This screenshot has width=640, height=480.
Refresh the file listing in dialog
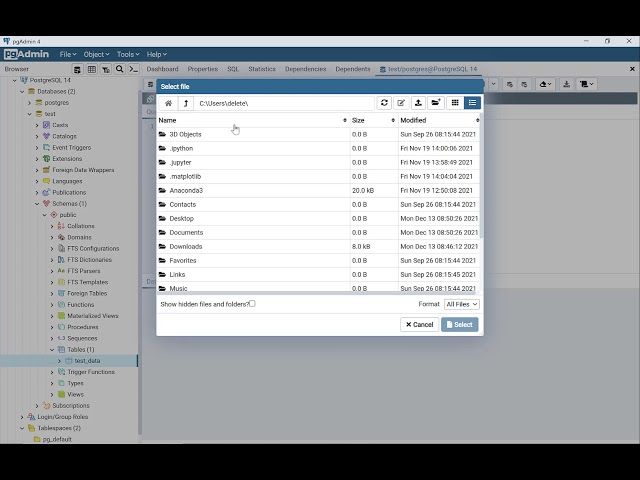[384, 103]
